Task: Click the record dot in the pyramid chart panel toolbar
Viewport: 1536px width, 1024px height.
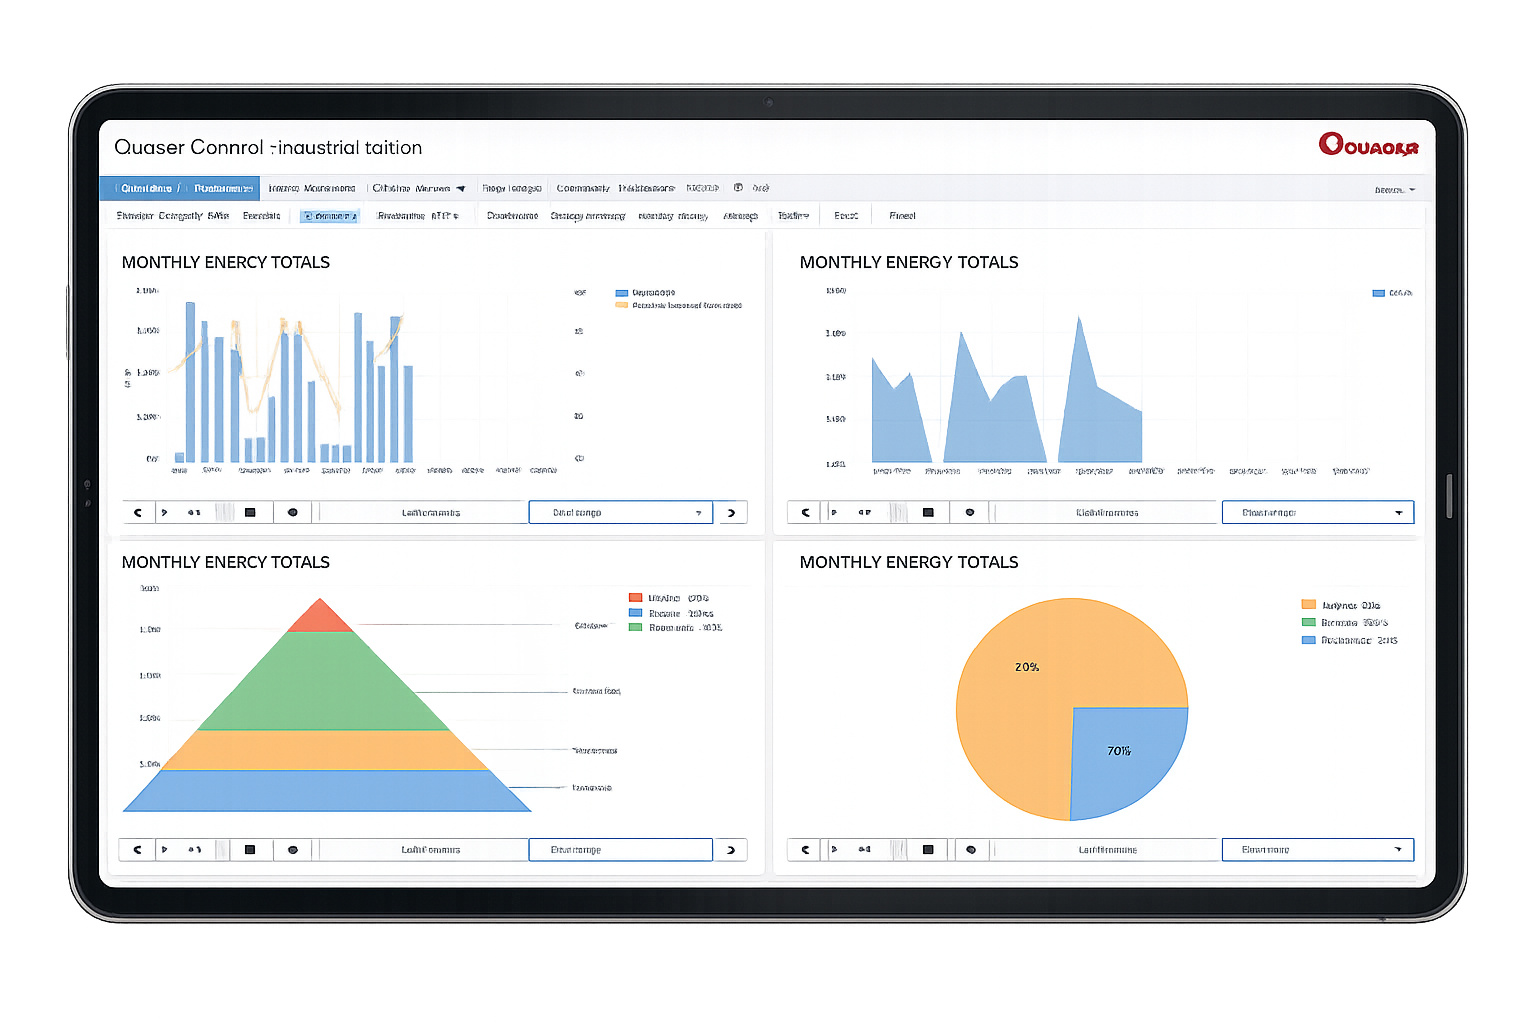Action: (293, 850)
